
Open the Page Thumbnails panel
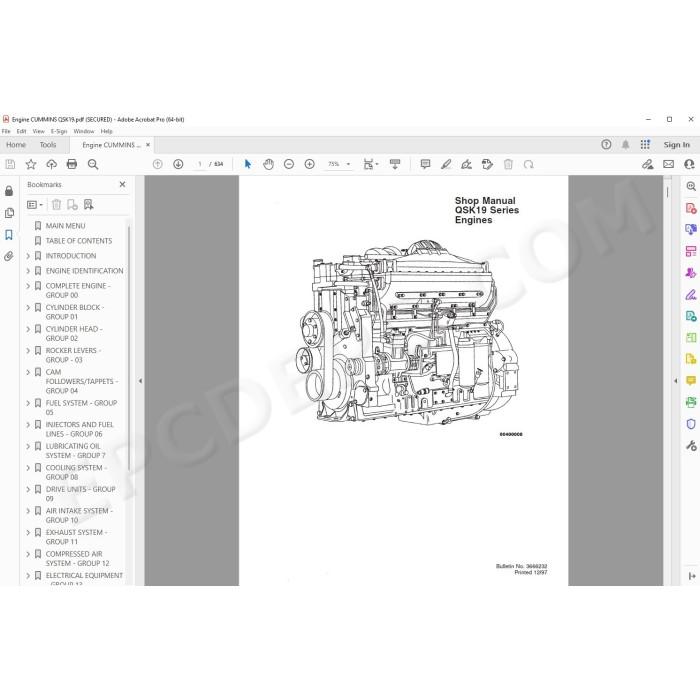(x=9, y=213)
